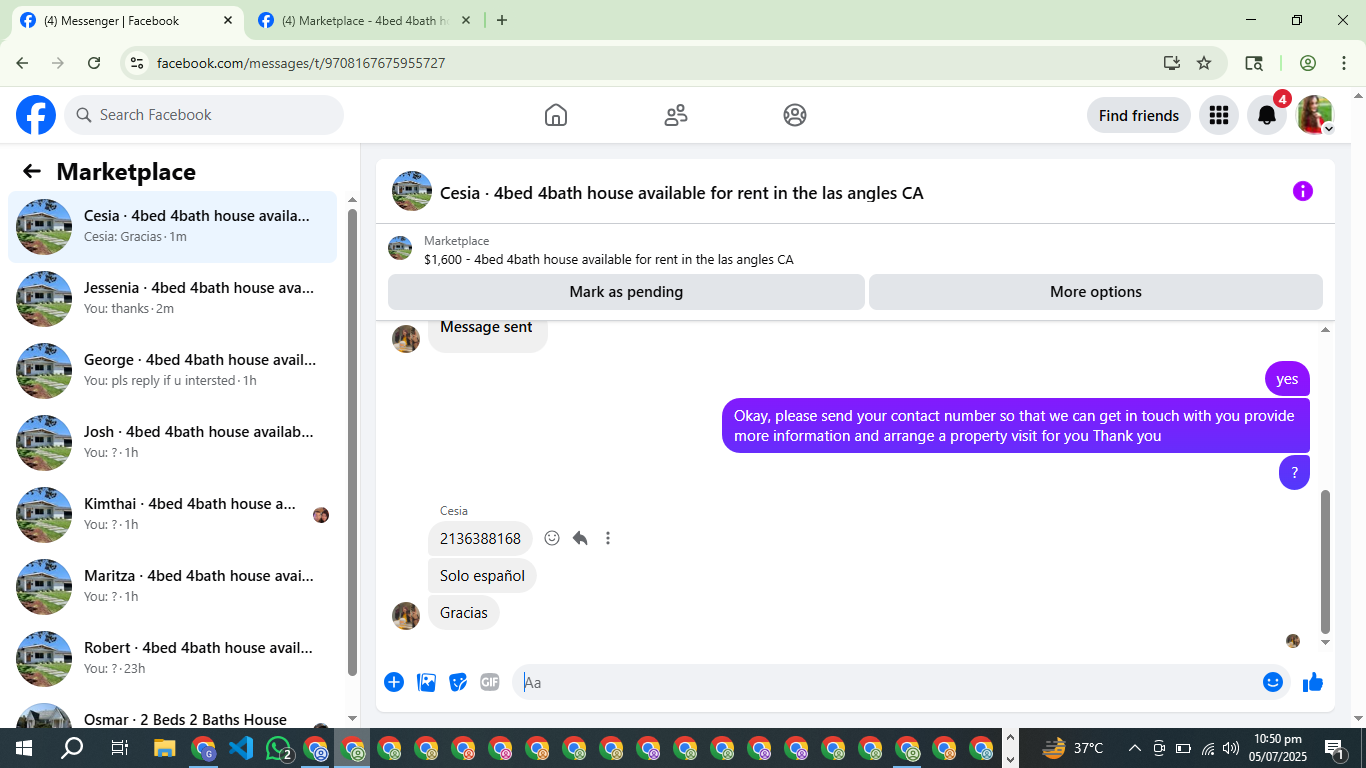1366x768 pixels.
Task: Reload the page
Action: tap(94, 63)
